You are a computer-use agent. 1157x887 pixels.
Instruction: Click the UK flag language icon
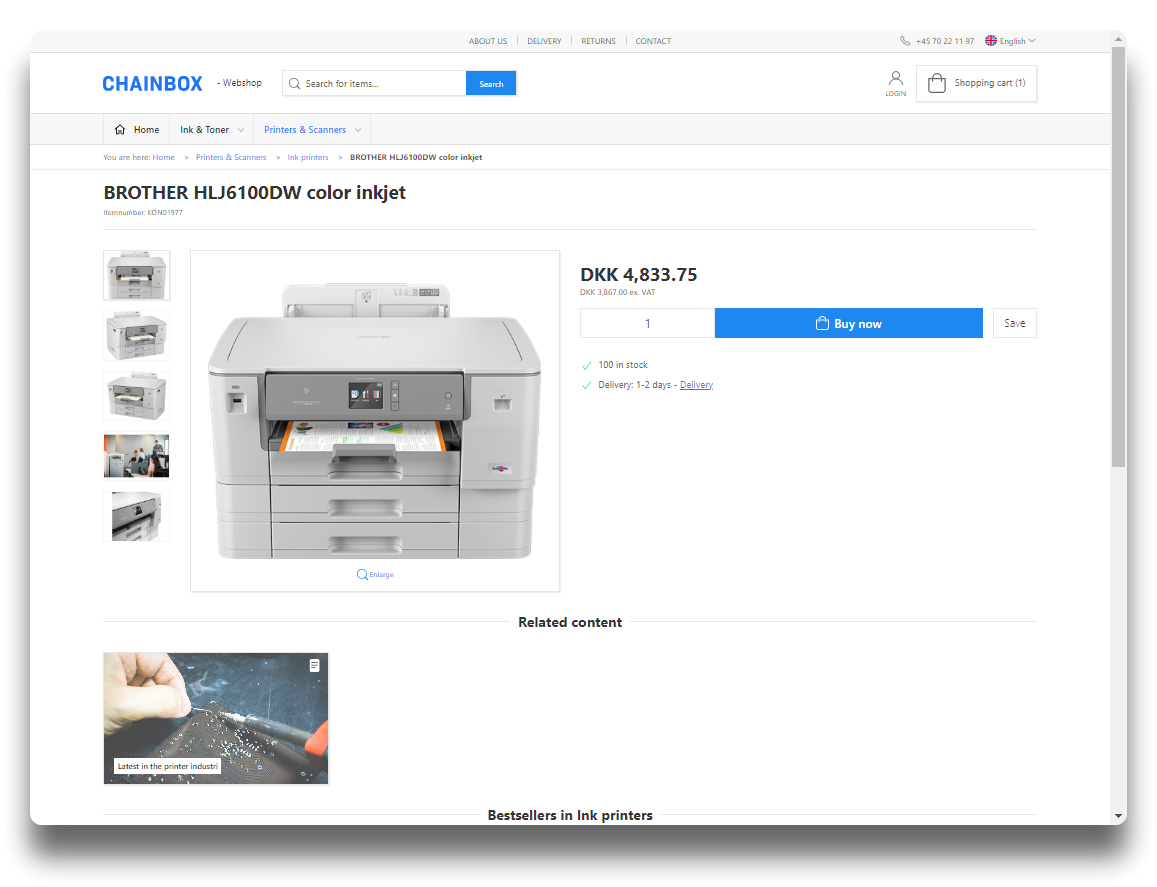click(x=991, y=41)
